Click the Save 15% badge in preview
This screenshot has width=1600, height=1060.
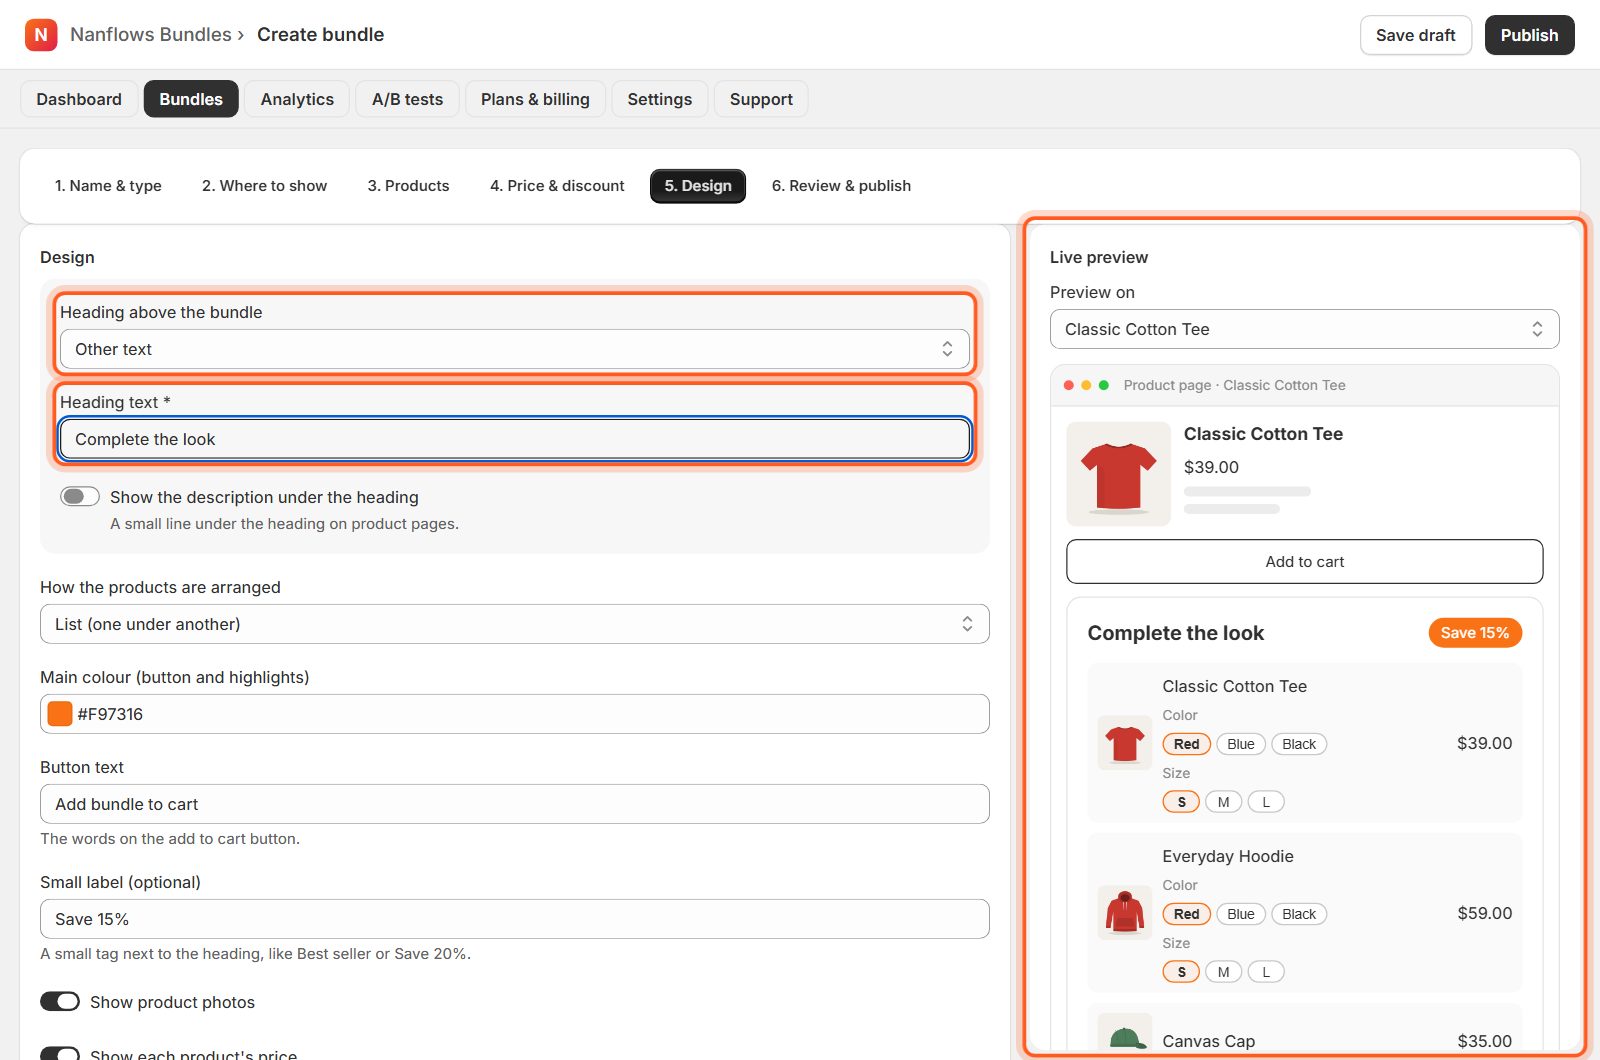tap(1475, 633)
